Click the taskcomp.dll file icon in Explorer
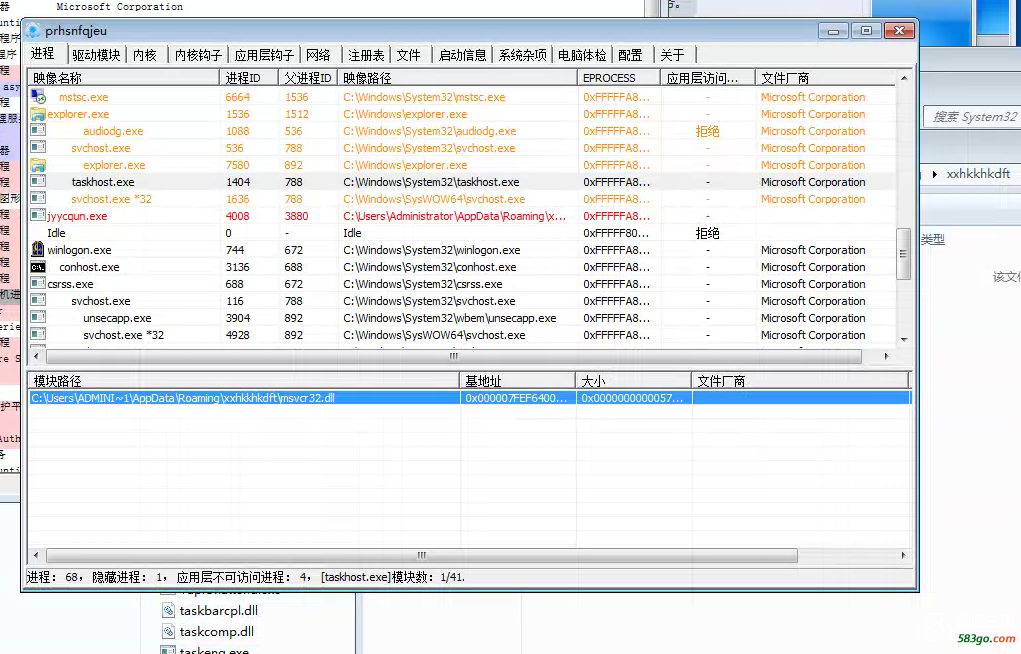Screen dimensions: 1021x654 (x=168, y=631)
